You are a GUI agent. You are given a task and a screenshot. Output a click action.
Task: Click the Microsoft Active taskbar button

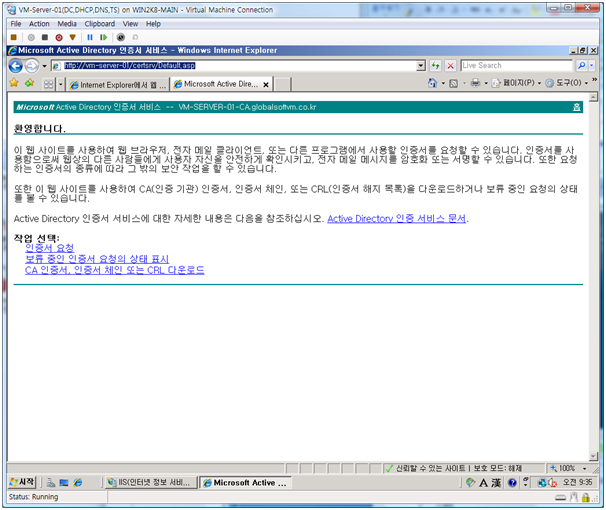[x=245, y=483]
